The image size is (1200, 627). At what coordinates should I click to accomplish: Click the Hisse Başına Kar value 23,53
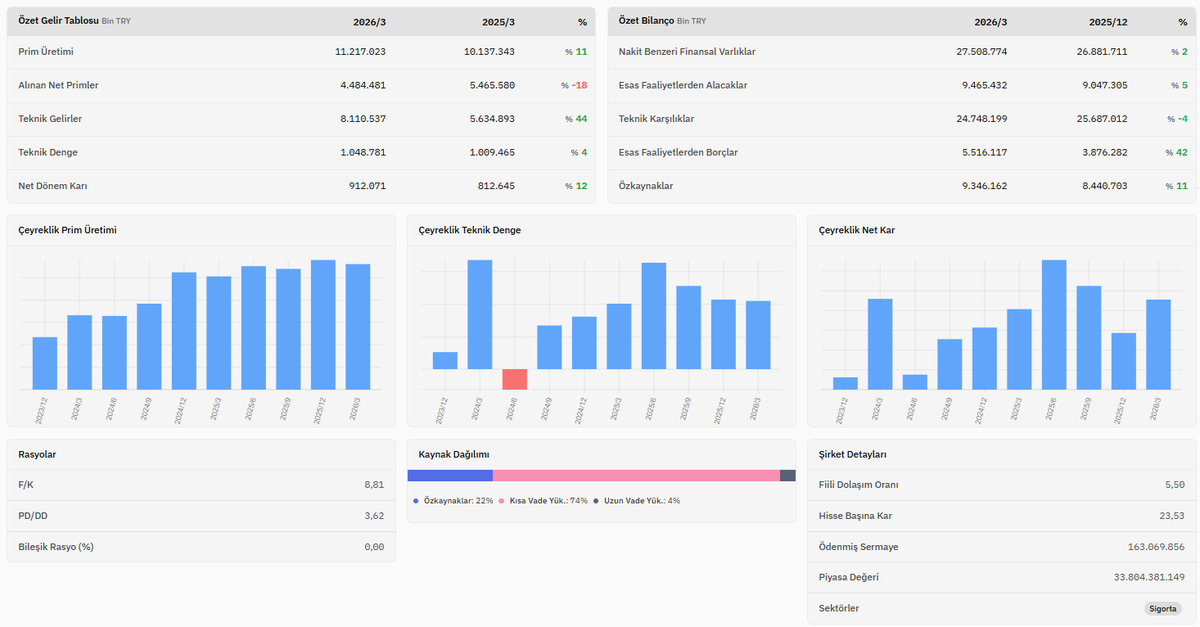pos(1172,516)
